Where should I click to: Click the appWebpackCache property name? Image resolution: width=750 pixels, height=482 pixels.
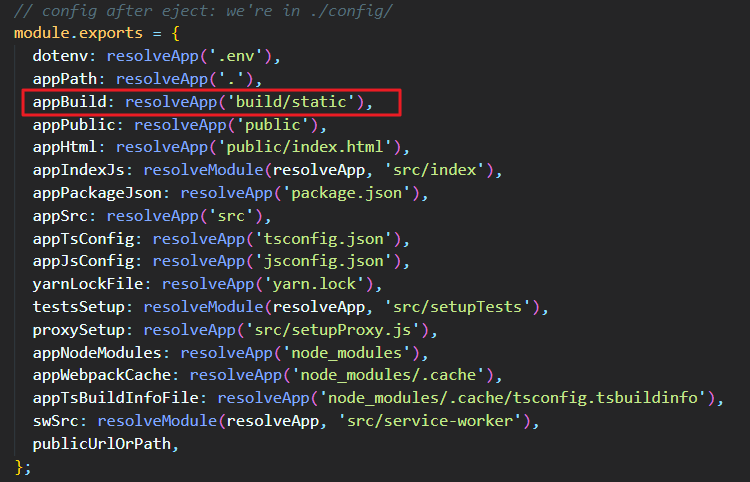[102, 375]
